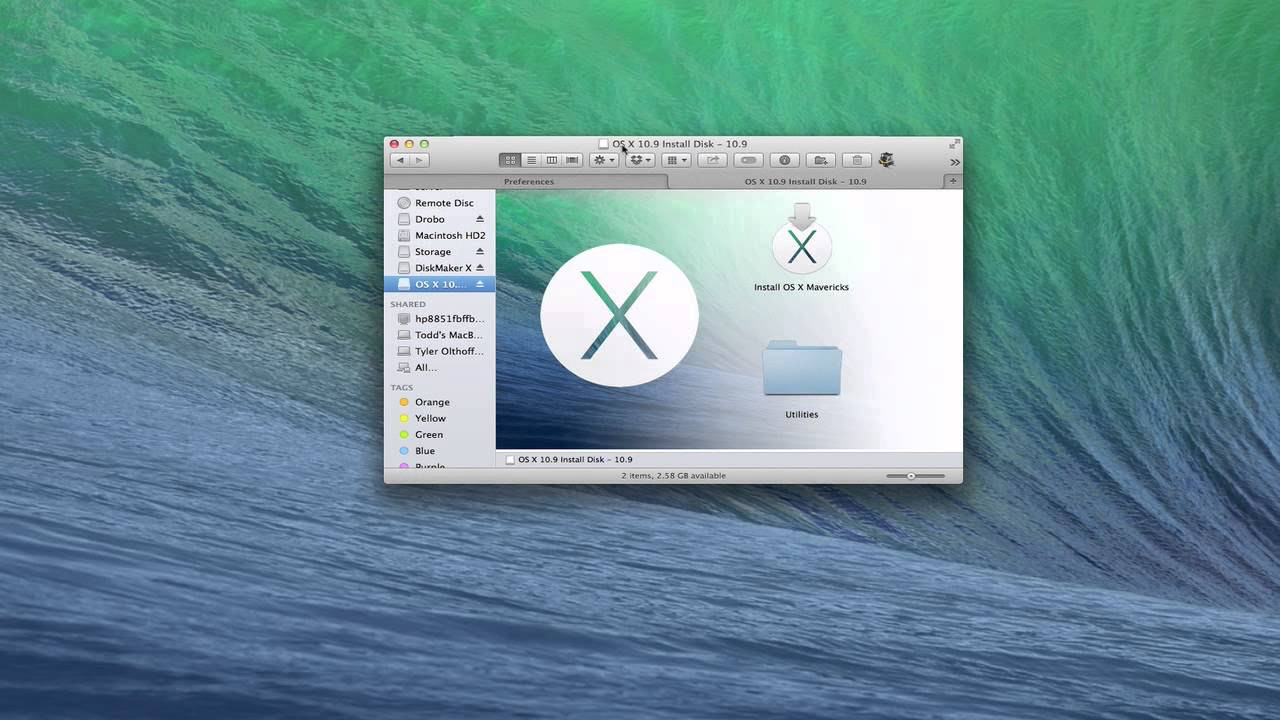Image resolution: width=1280 pixels, height=720 pixels.
Task: Open the Arrange items dropdown
Action: pyautogui.click(x=676, y=160)
